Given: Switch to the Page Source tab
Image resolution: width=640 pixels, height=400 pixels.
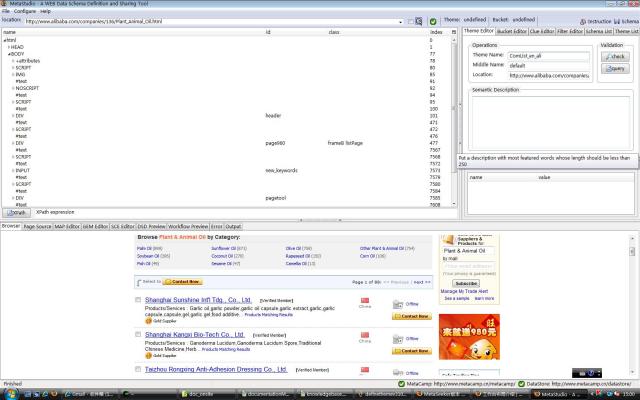Looking at the screenshot, I should coord(37,227).
